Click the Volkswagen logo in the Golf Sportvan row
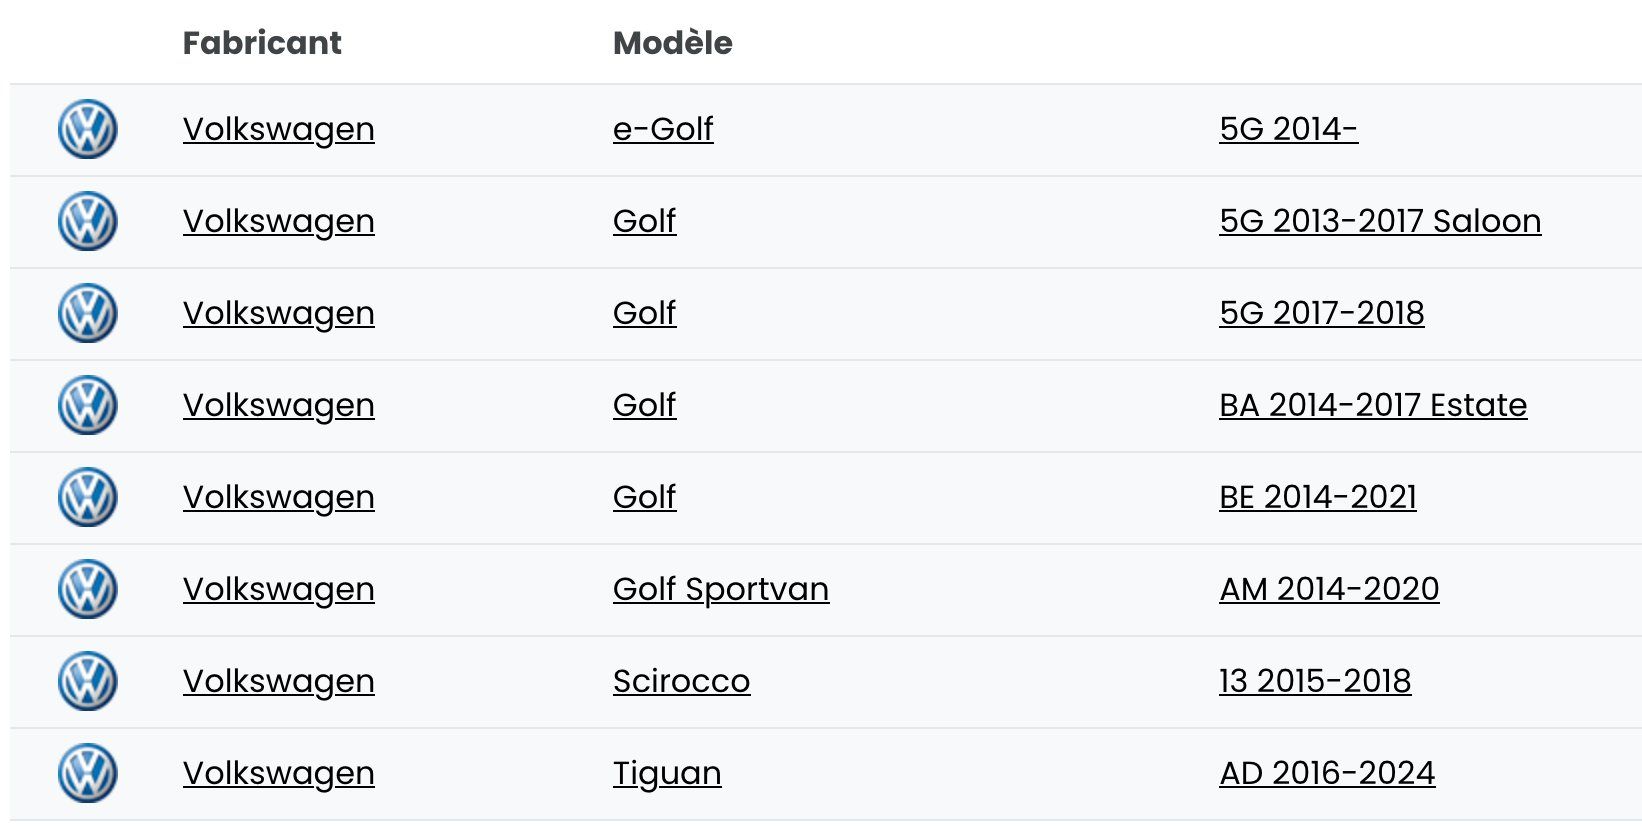 88,590
